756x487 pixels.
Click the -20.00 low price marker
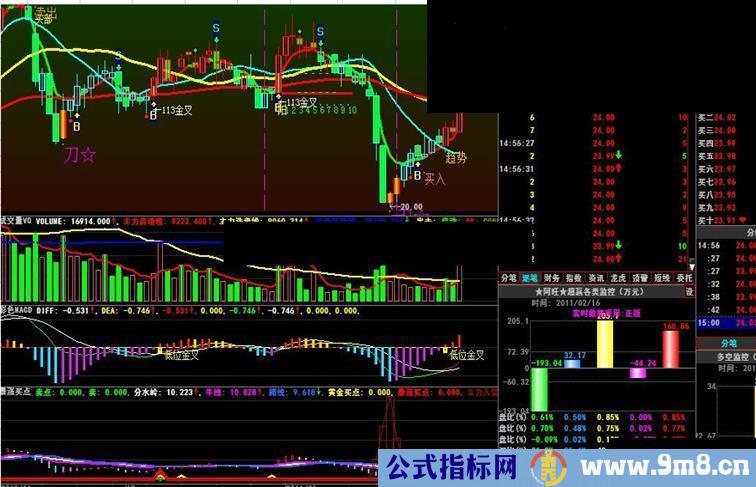[402, 208]
